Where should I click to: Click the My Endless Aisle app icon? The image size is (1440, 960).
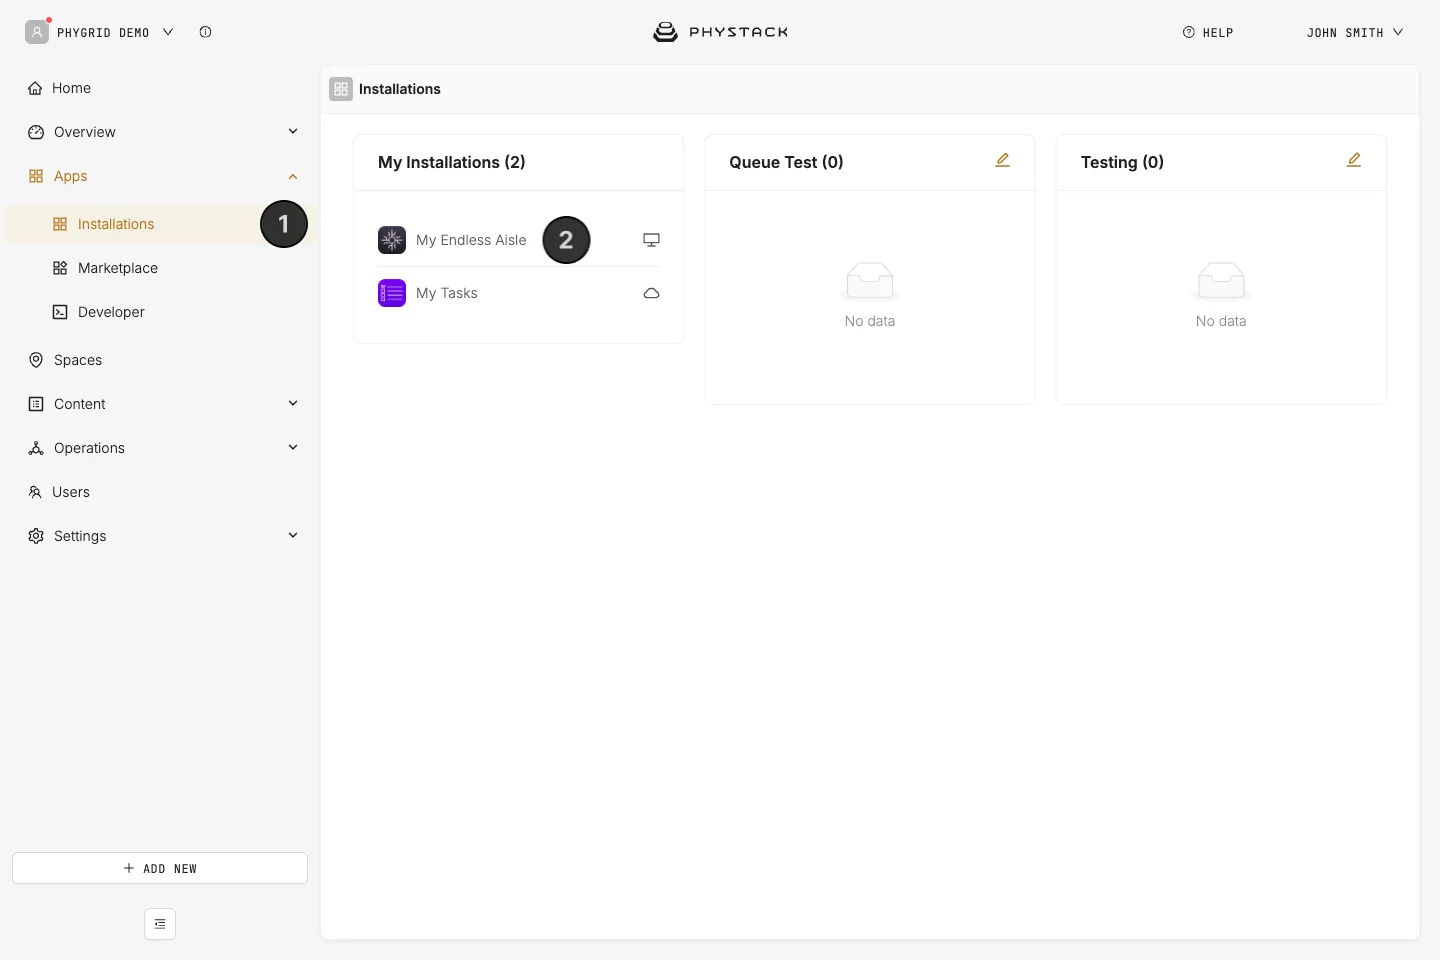[392, 240]
